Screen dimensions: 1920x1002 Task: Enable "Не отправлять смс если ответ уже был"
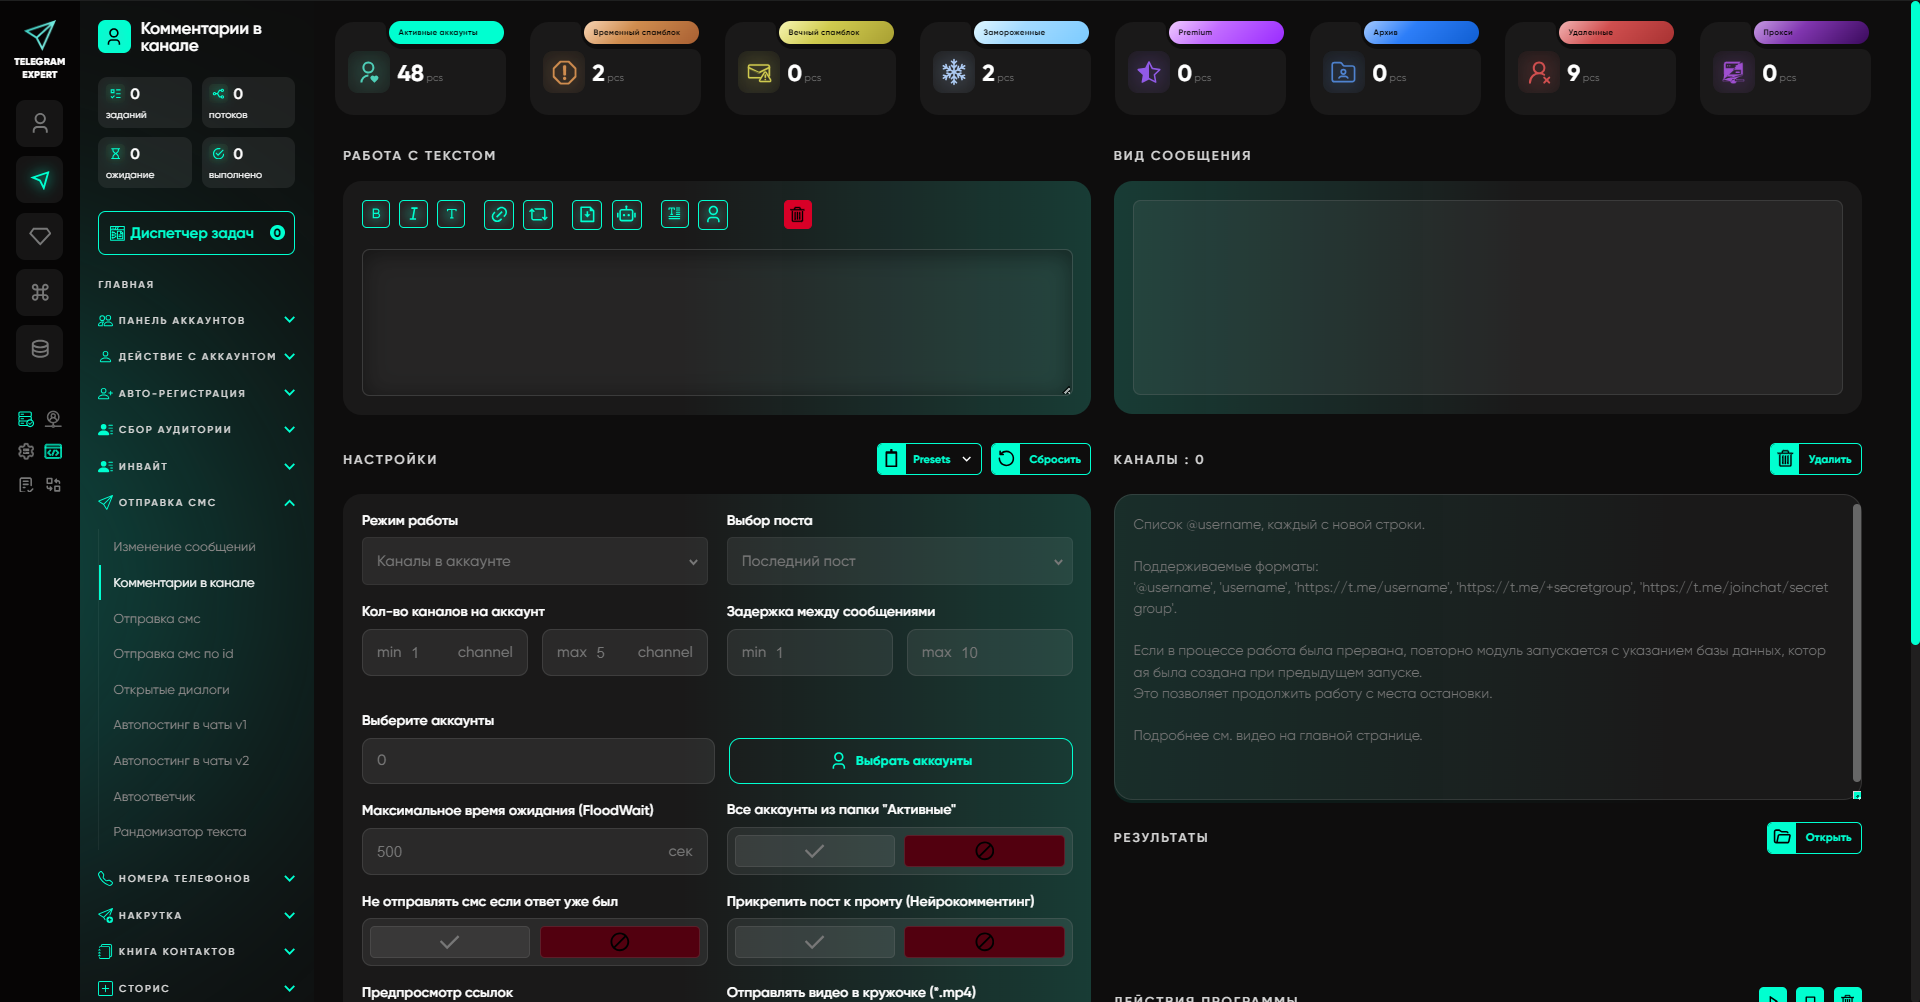[450, 942]
